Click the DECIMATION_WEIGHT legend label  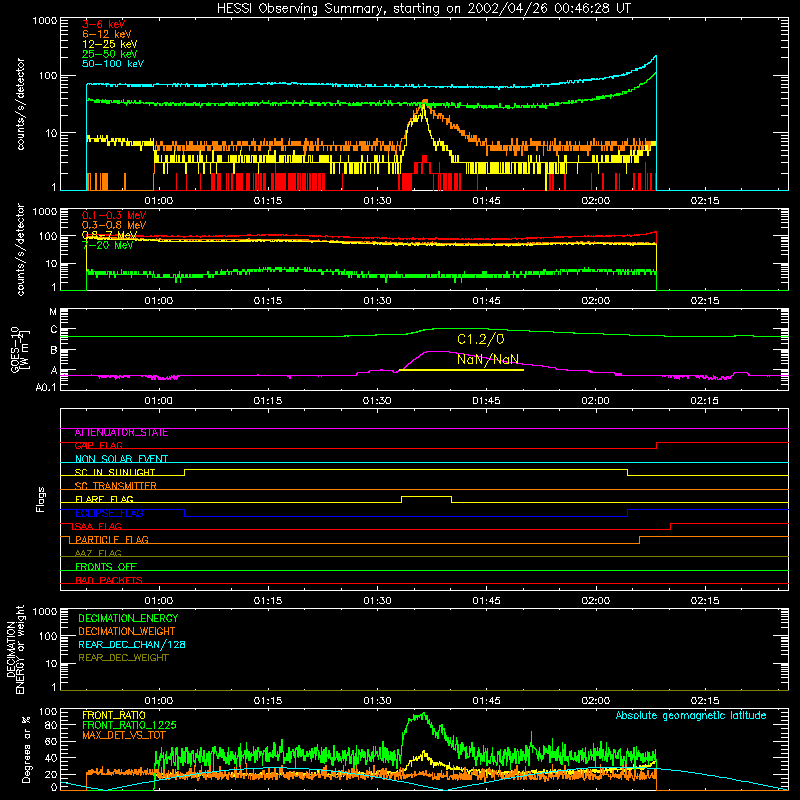pyautogui.click(x=127, y=632)
